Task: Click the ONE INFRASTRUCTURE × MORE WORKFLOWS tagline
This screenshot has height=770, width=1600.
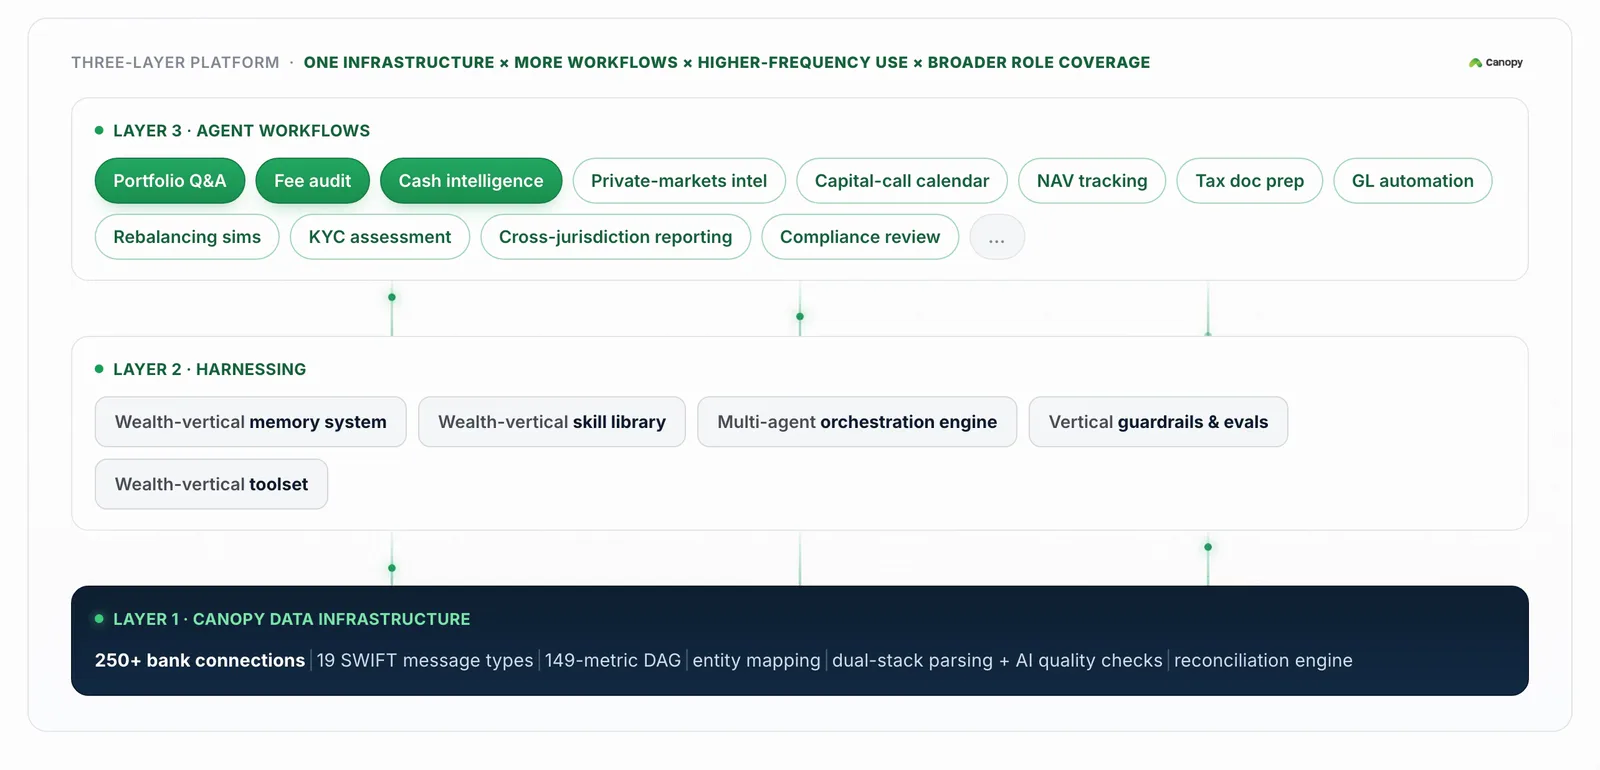Action: click(727, 62)
